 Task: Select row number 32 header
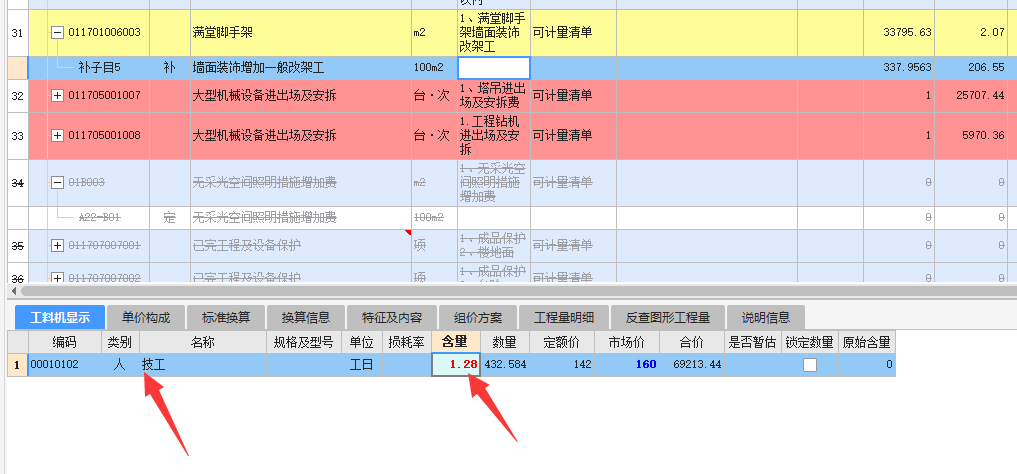click(x=18, y=95)
